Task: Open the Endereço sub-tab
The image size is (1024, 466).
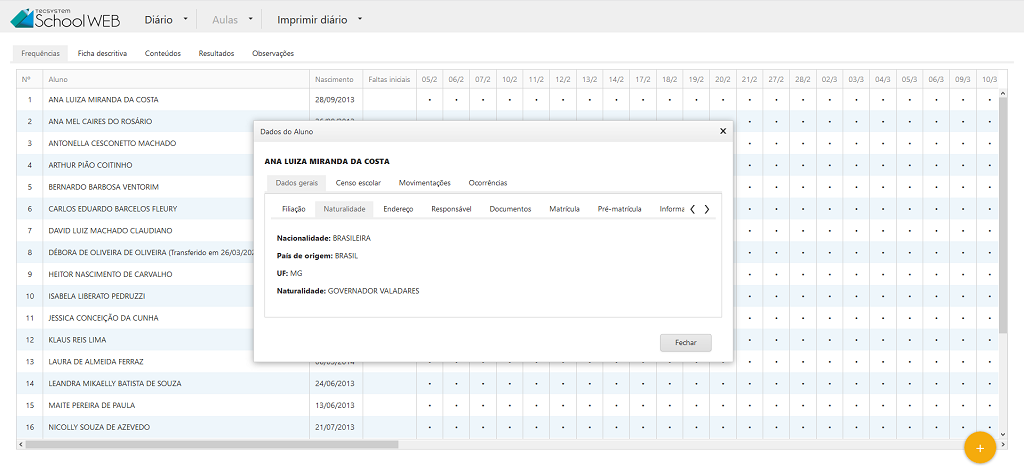Action: [x=398, y=209]
